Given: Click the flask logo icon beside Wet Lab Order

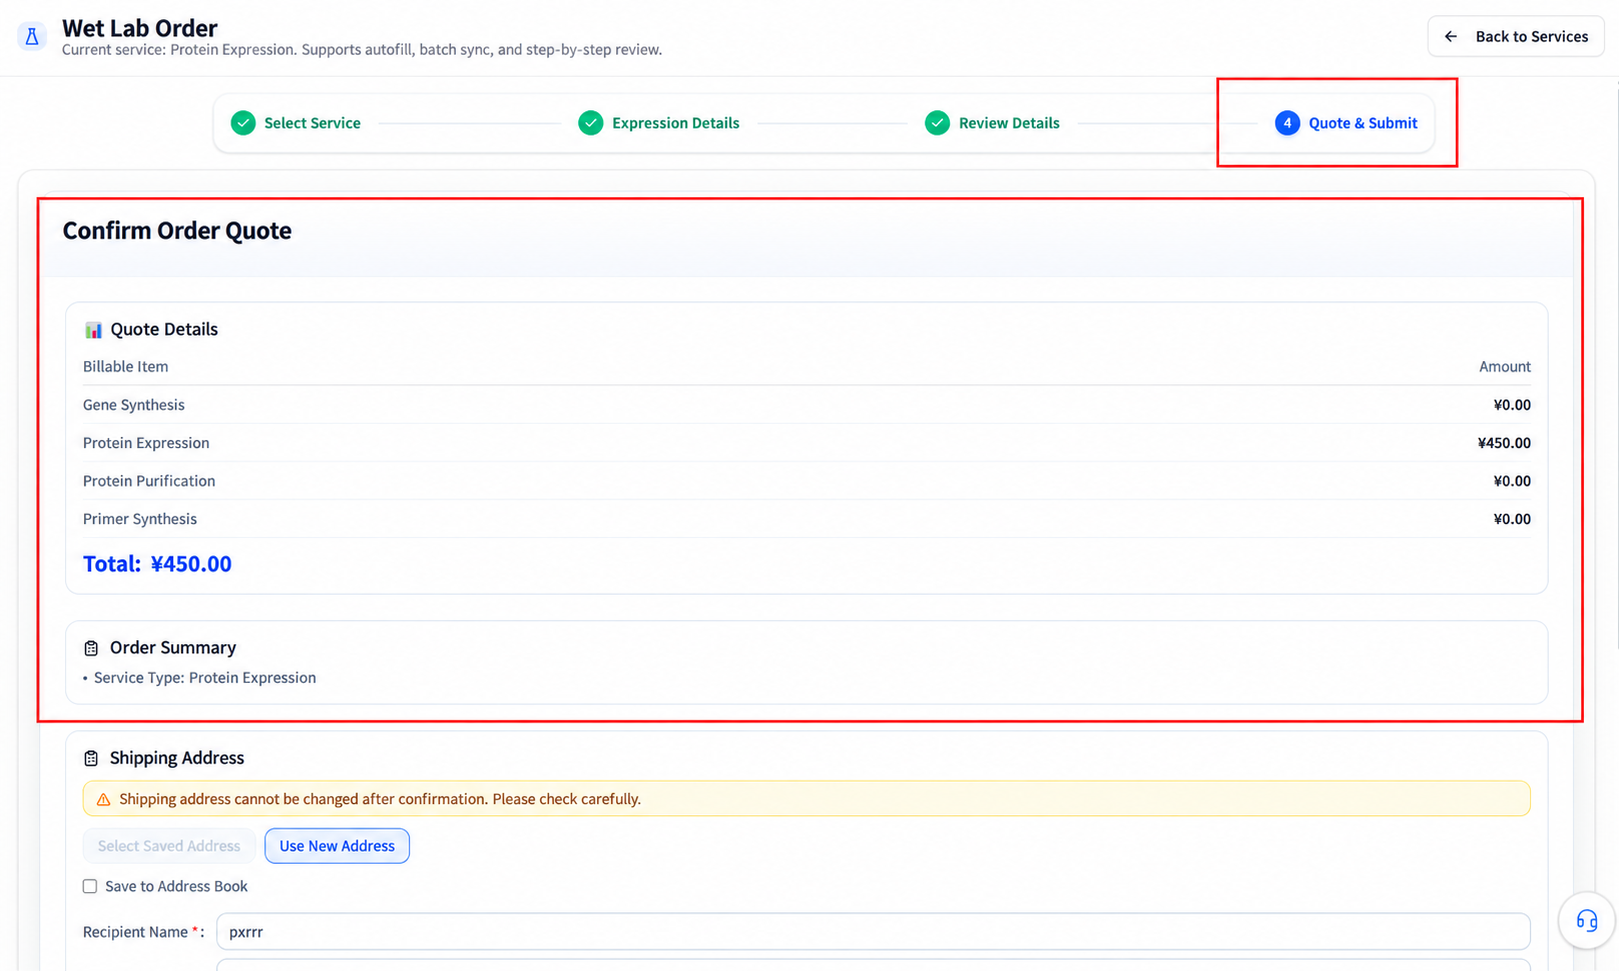Looking at the screenshot, I should (x=32, y=37).
